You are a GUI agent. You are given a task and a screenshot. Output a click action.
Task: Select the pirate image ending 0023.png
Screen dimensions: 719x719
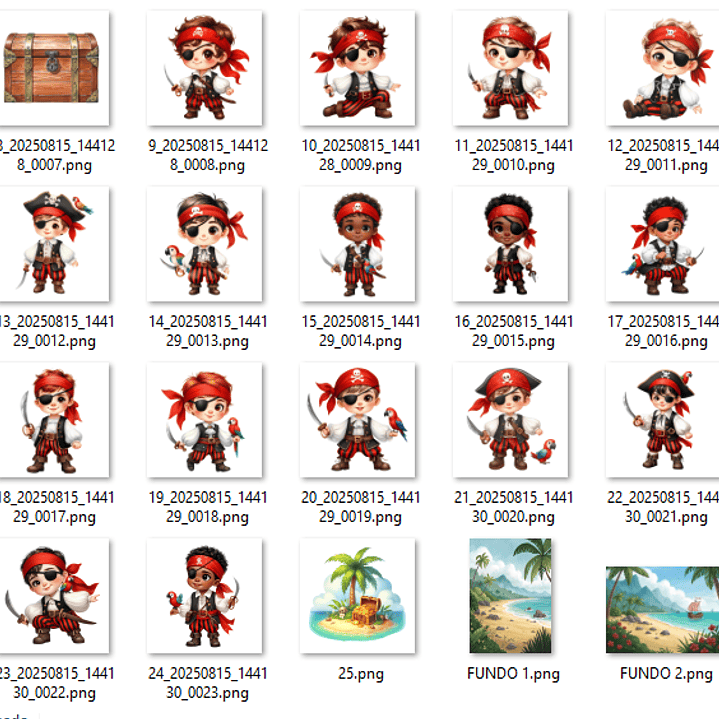204,596
